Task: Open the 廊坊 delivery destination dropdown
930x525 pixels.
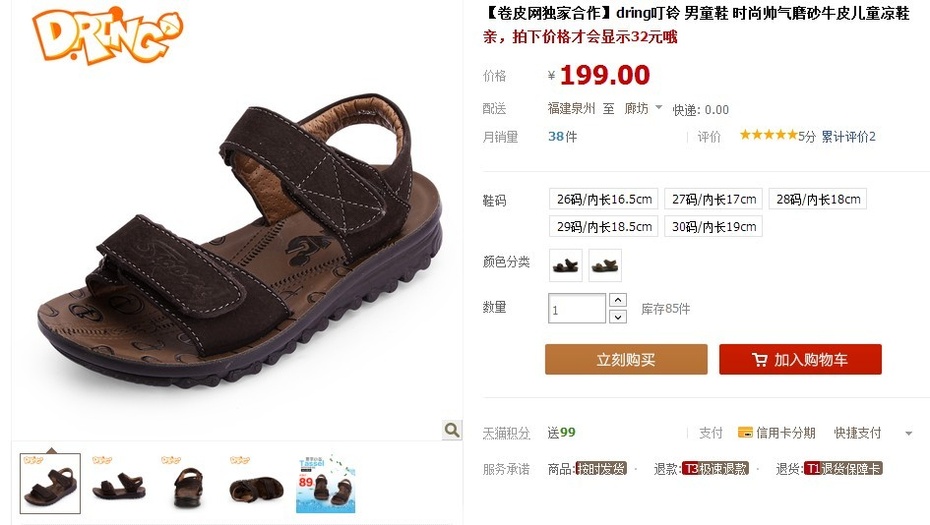Action: pos(643,108)
